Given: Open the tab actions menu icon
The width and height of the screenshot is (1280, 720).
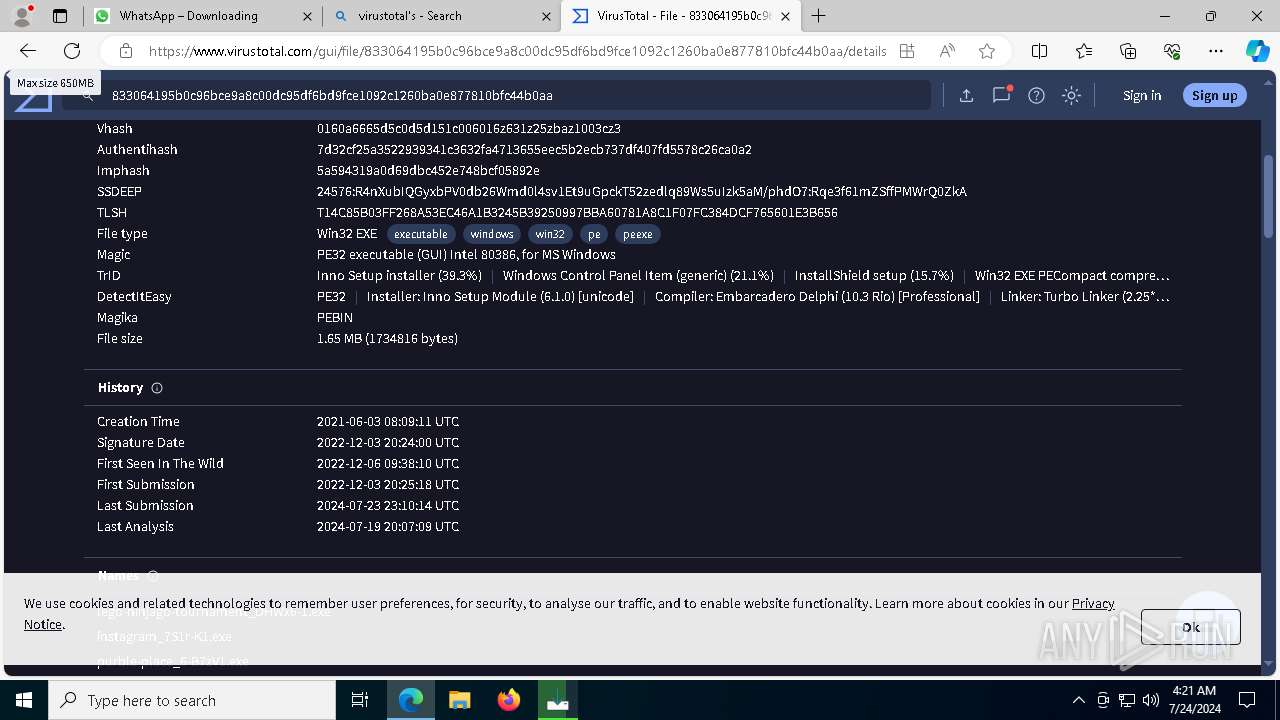Looking at the screenshot, I should pos(60,16).
